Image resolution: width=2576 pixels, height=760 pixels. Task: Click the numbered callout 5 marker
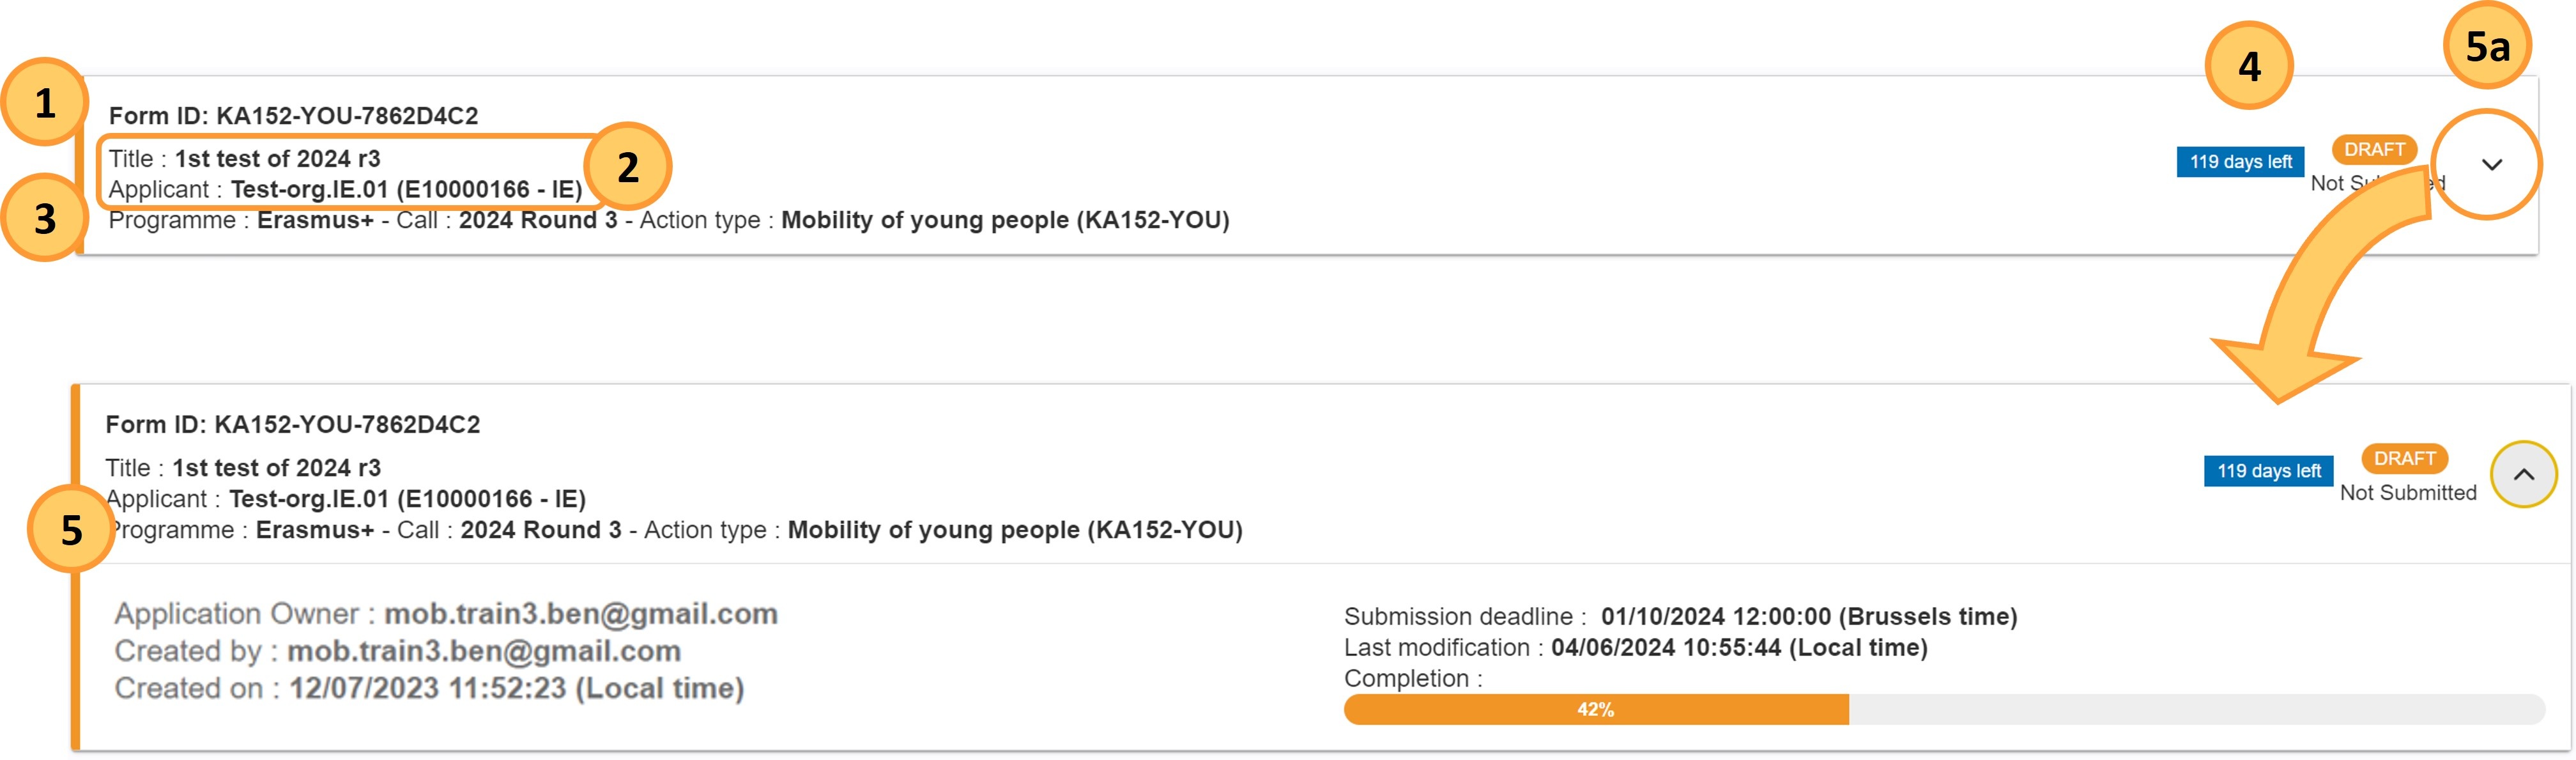[72, 529]
